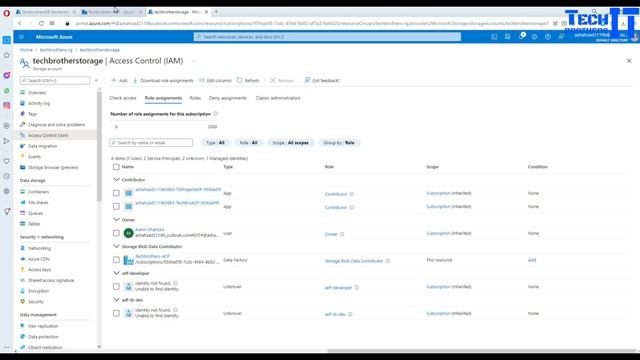Open the portal settings gear icon
This screenshot has width=640, height=360.
[x=534, y=37]
